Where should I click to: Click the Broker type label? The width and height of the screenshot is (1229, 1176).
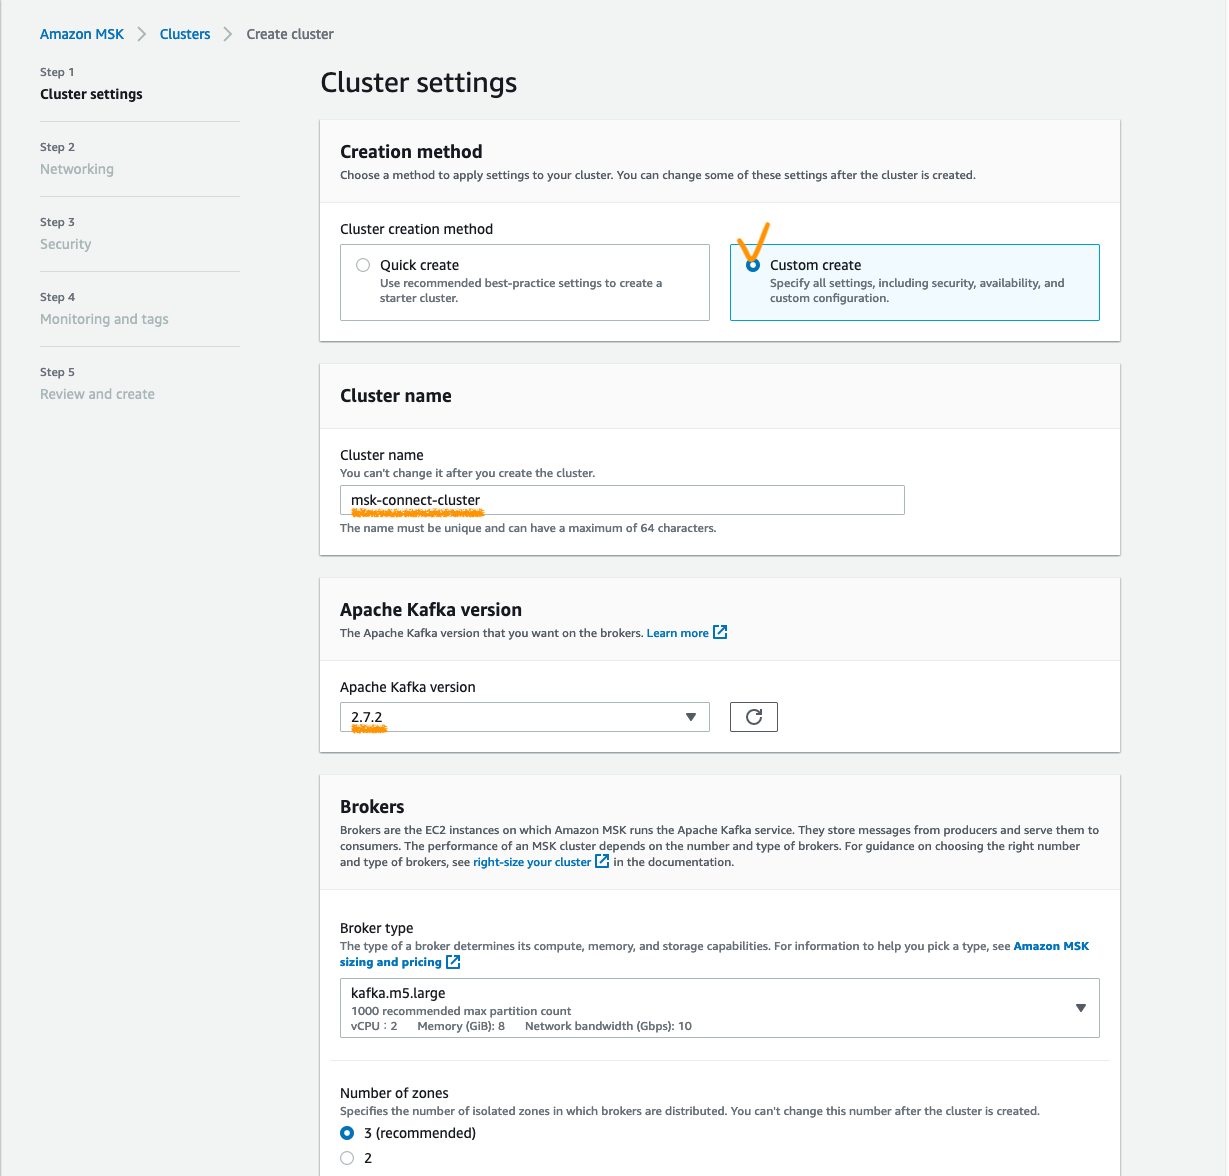(376, 928)
